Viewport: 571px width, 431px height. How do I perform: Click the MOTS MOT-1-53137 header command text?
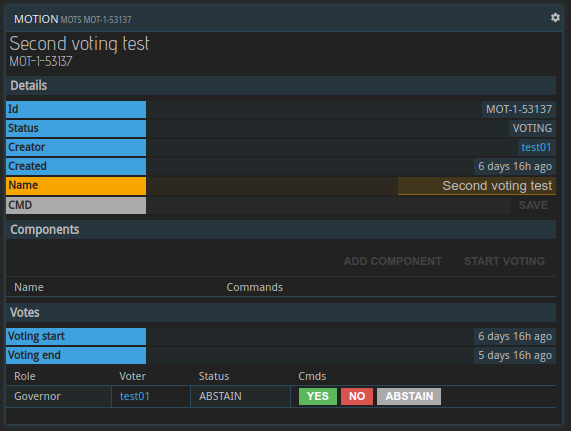pyautogui.click(x=96, y=20)
